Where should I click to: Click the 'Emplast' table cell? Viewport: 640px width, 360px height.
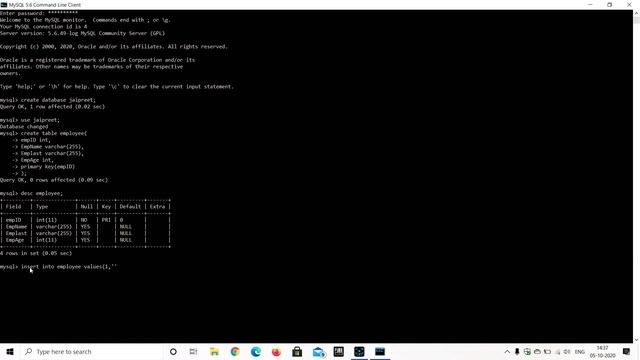16,233
